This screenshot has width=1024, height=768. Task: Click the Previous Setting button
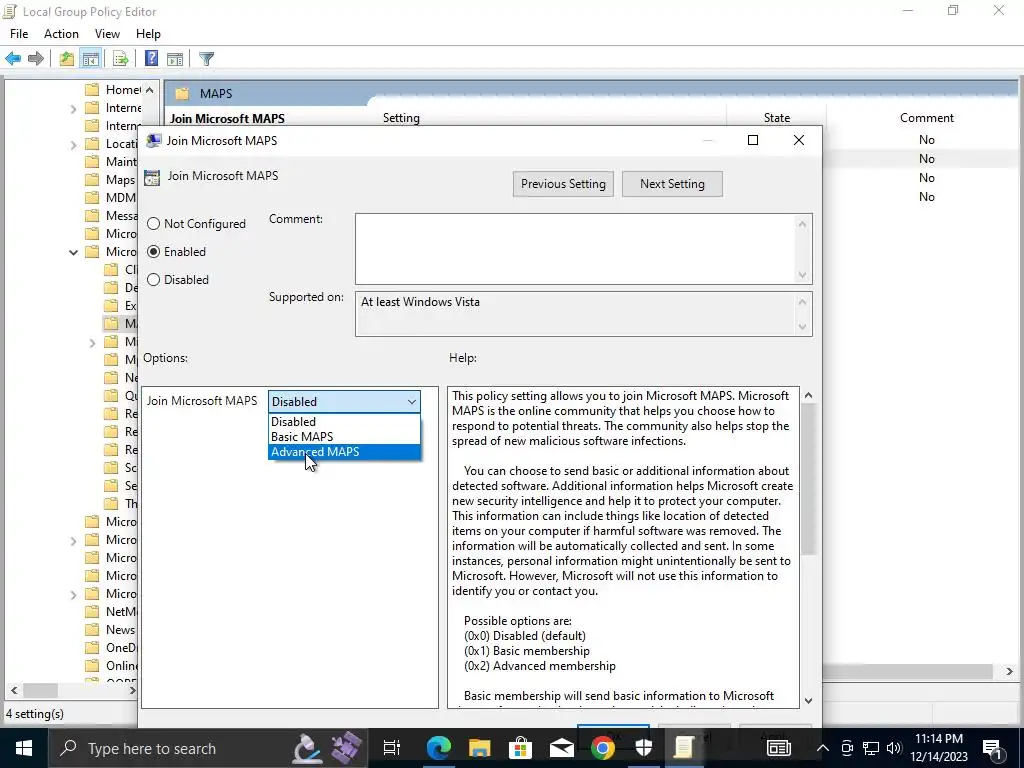point(563,184)
